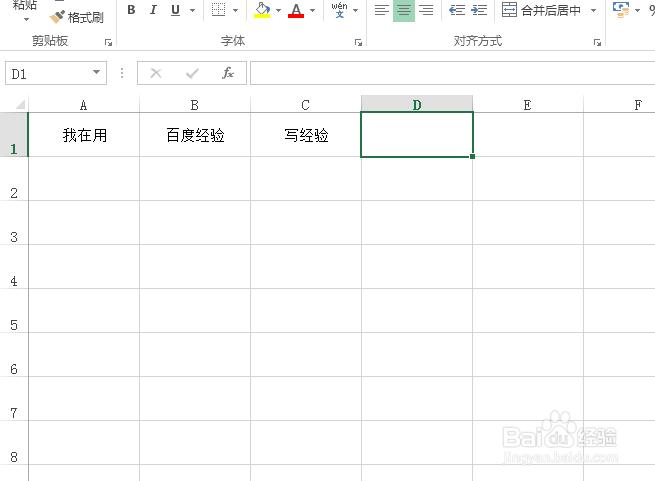655x481 pixels.
Task: Open font color dropdown arrow
Action: click(x=312, y=10)
